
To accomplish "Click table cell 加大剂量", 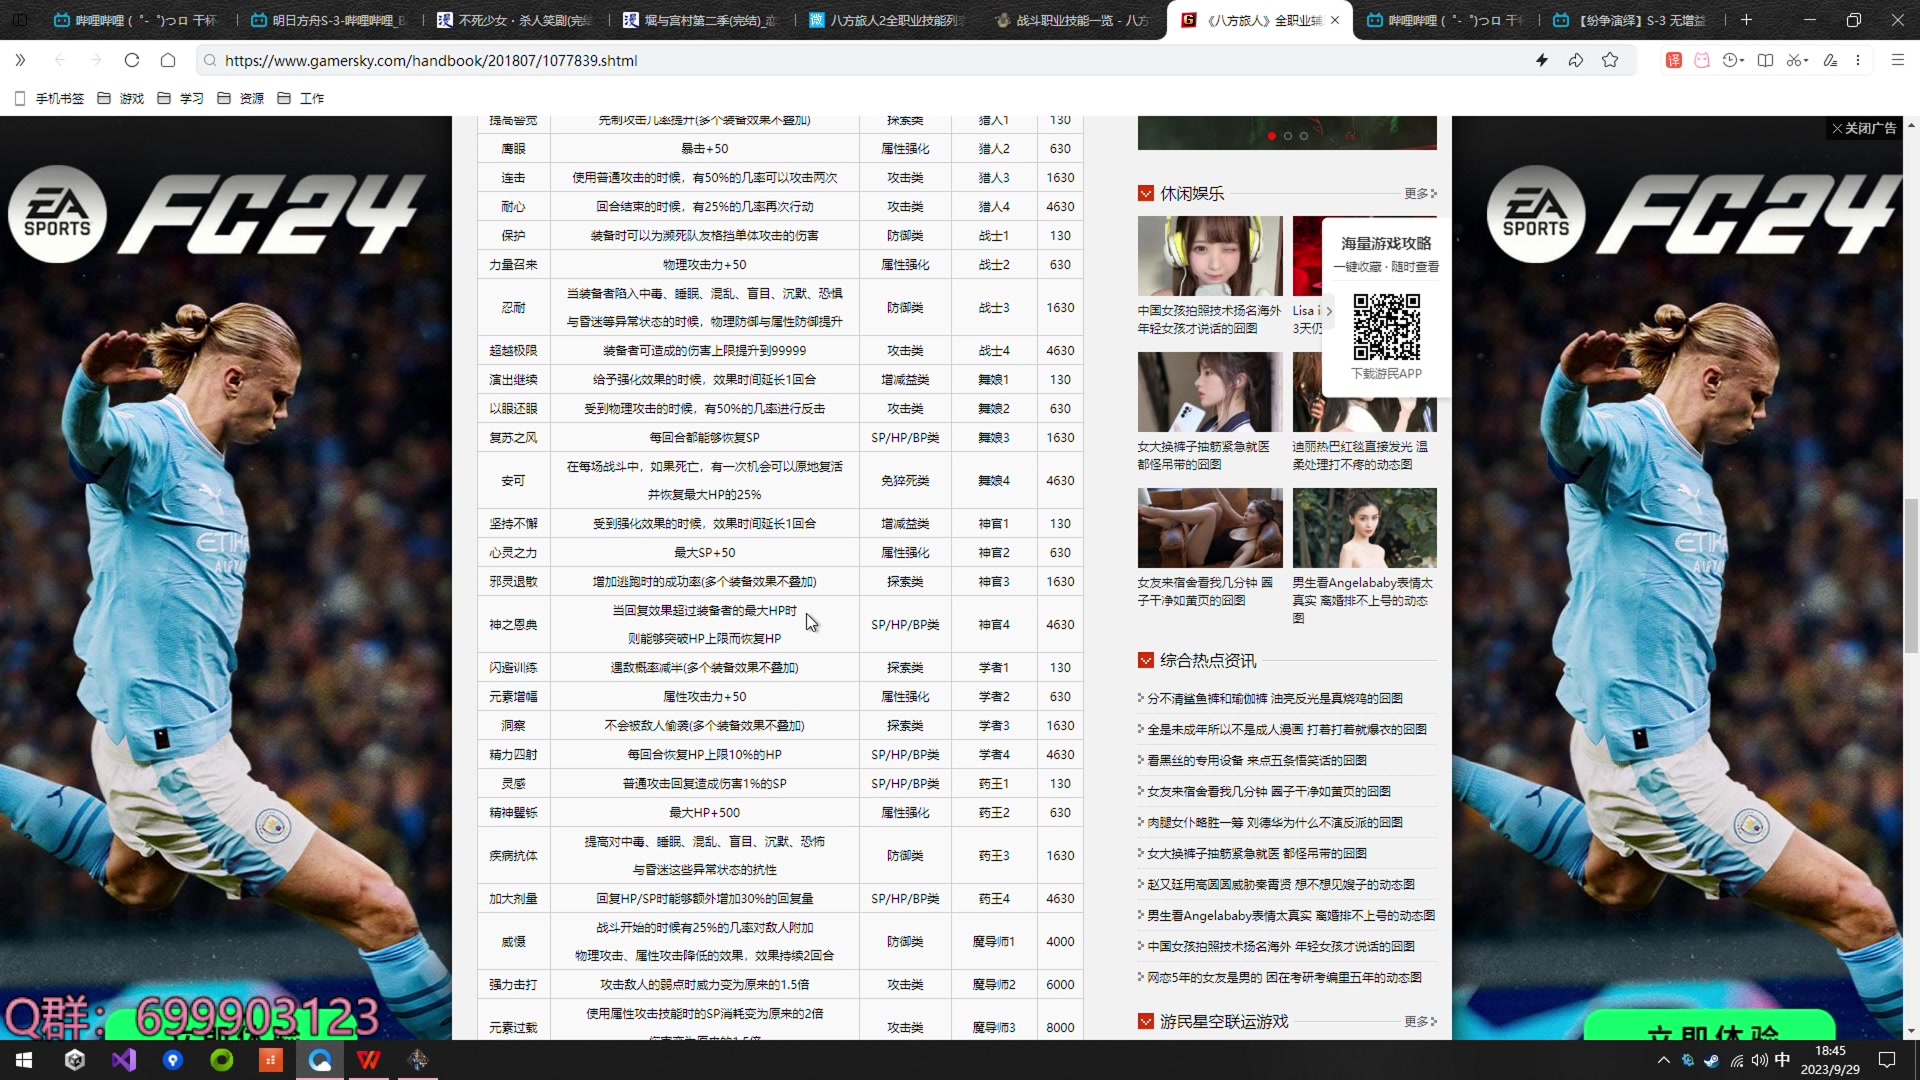I will pos(513,899).
